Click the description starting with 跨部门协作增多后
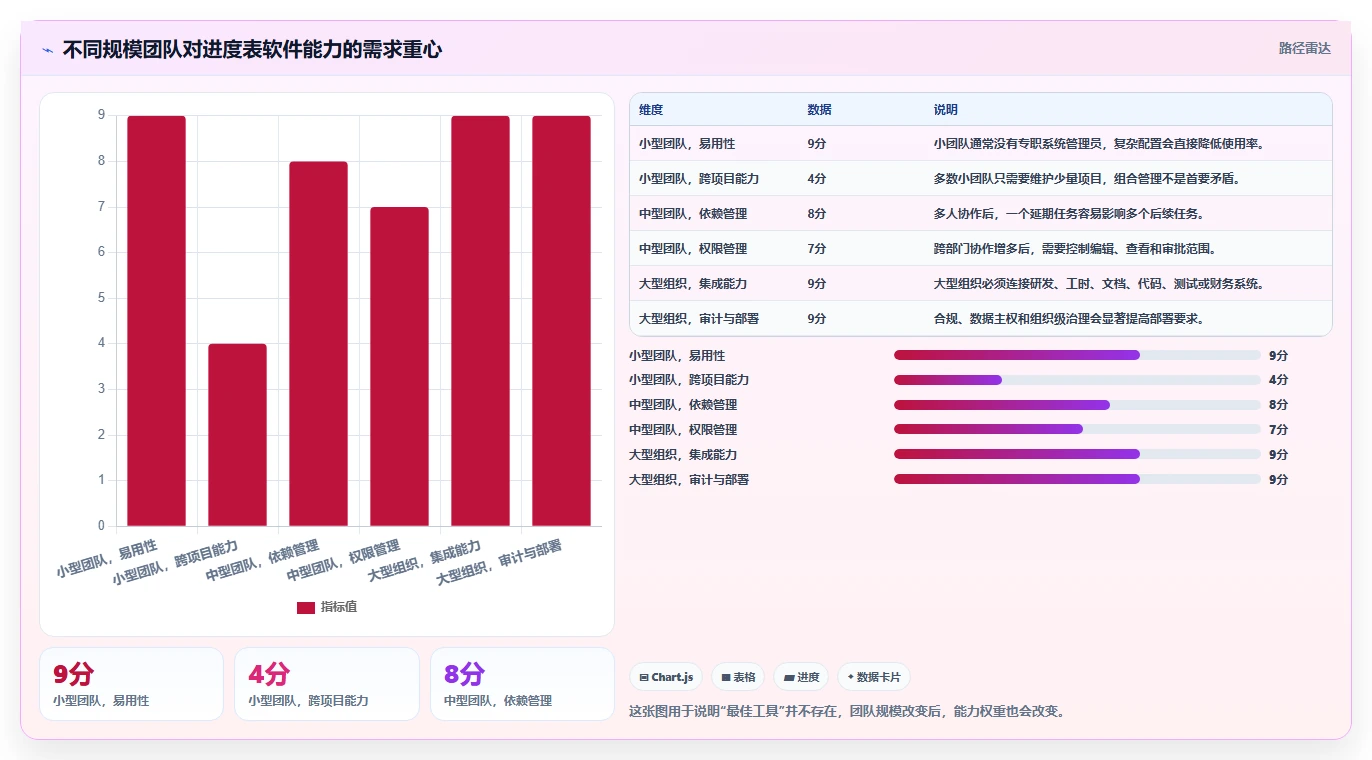 pos(1075,249)
